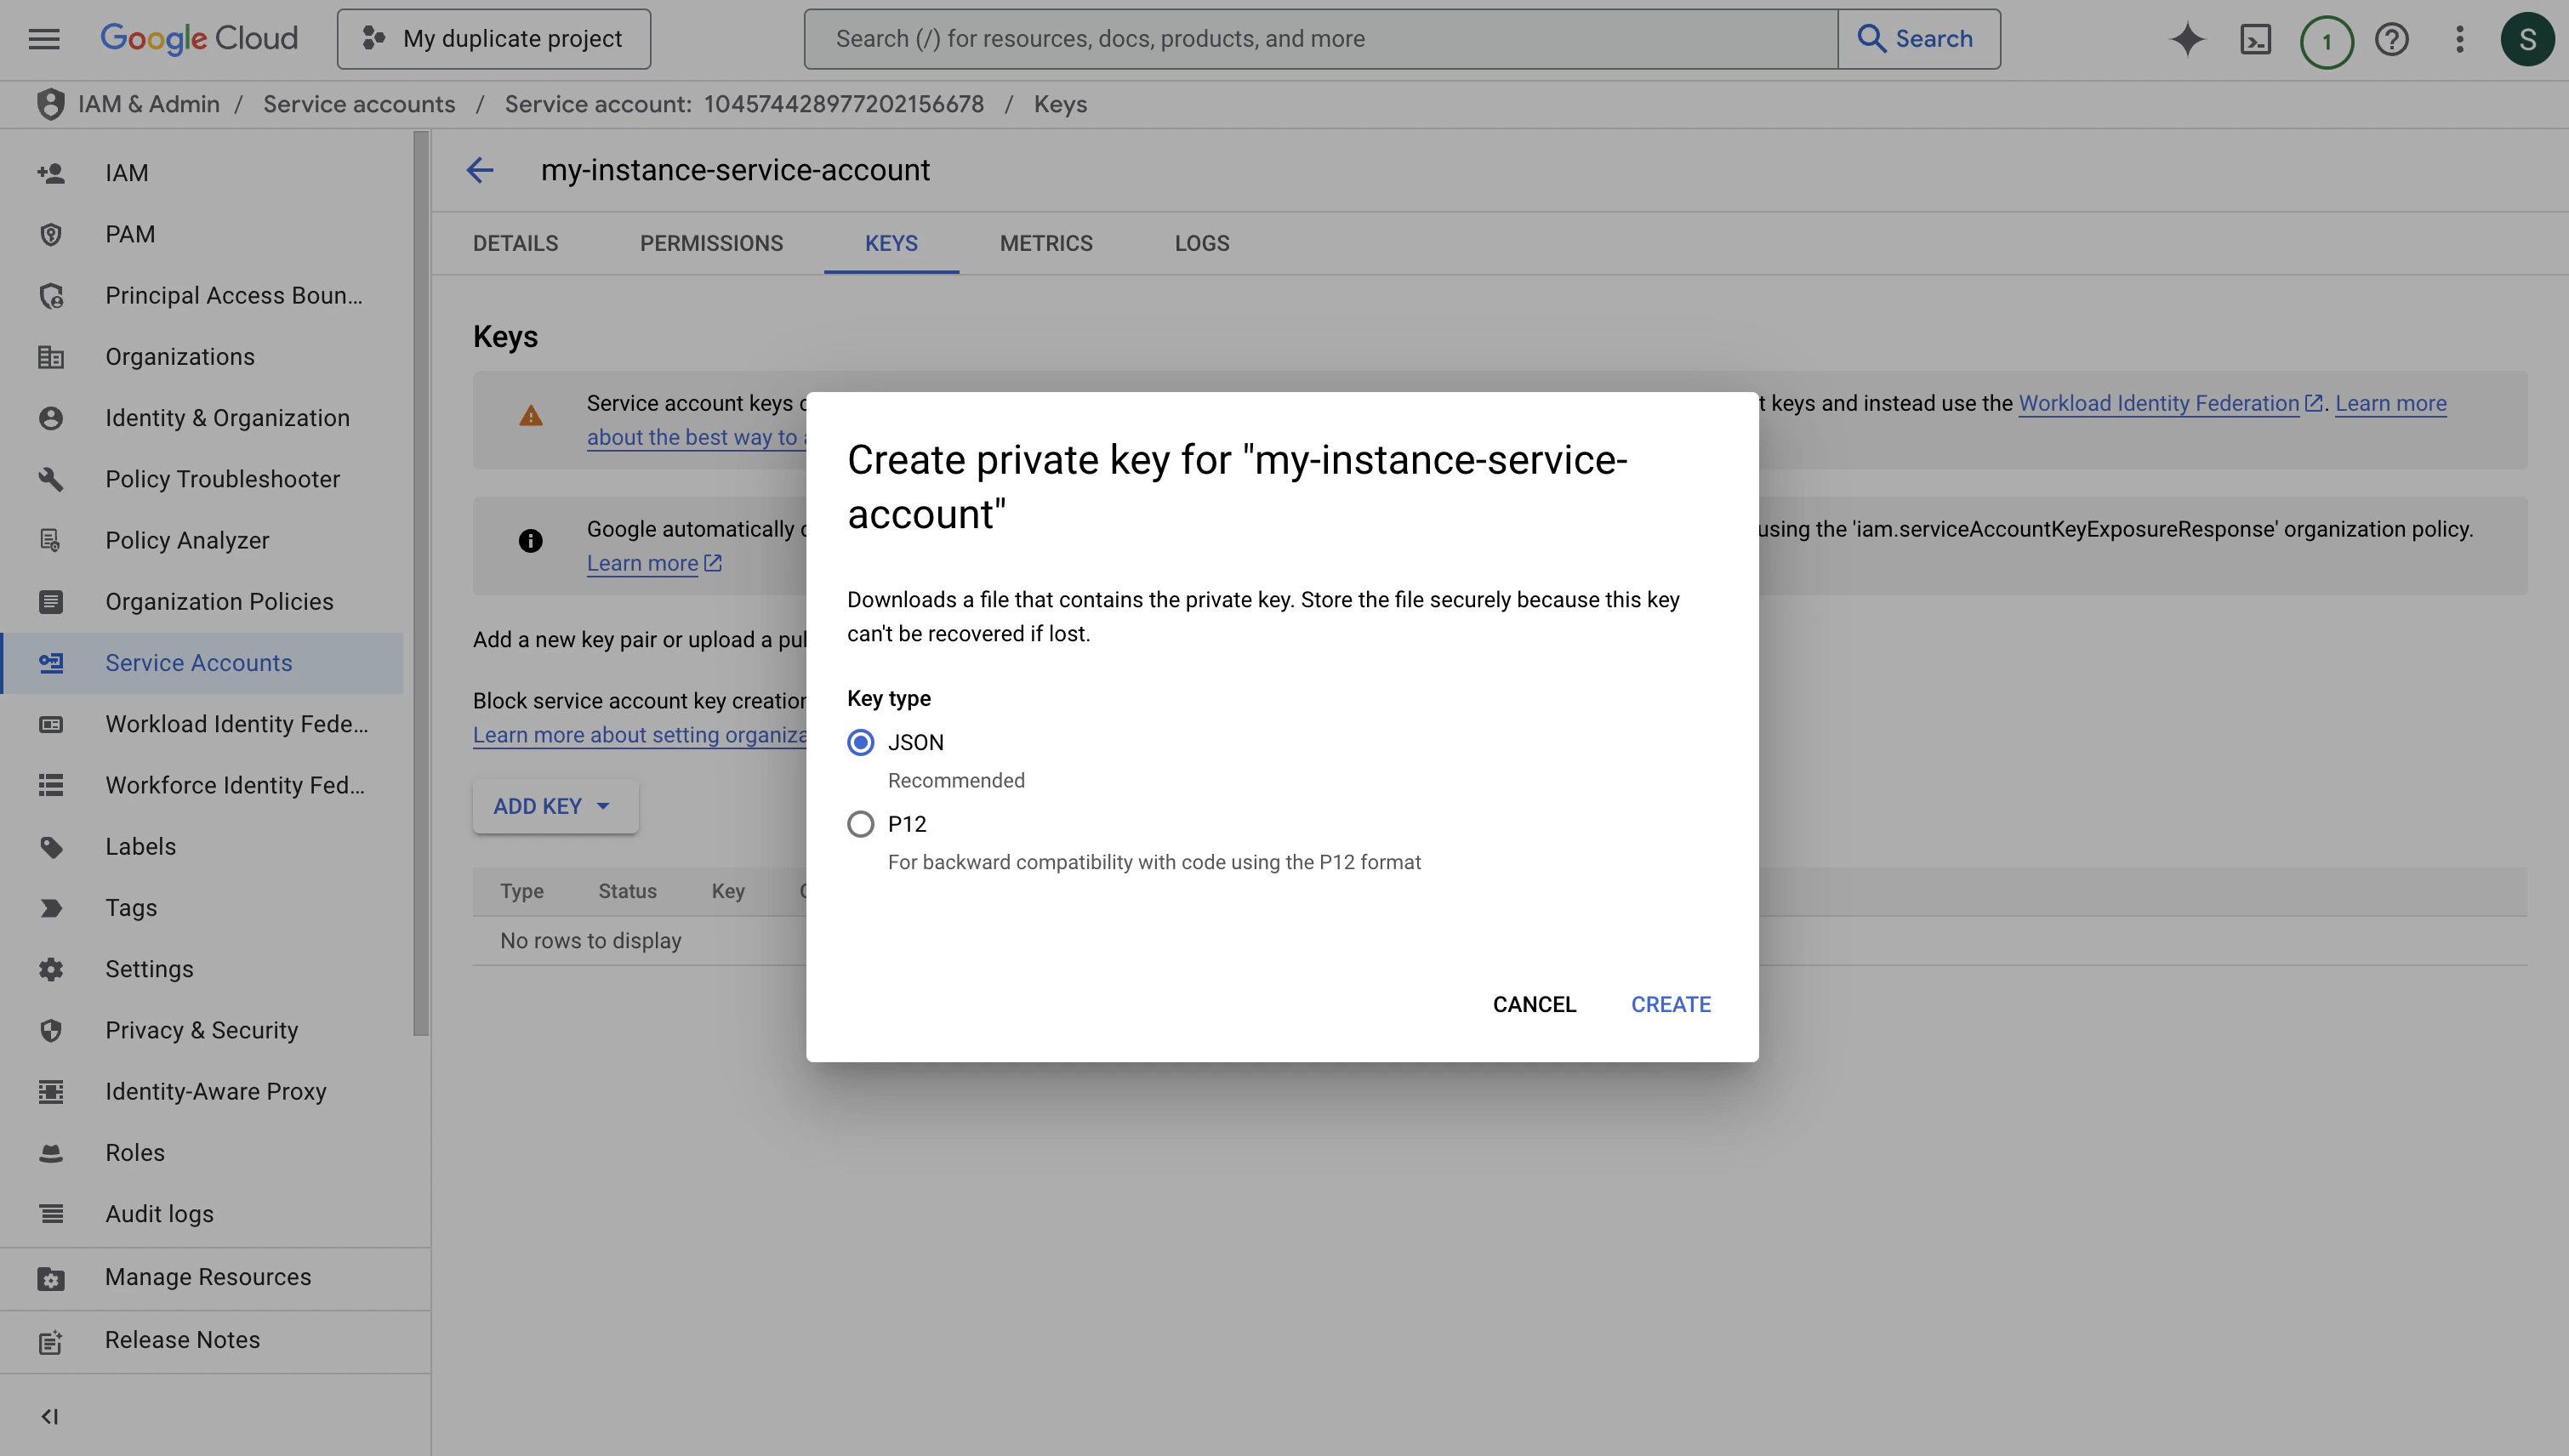Viewport: 2569px width, 1456px height.
Task: Click the Audit logs list icon
Action: [x=51, y=1214]
